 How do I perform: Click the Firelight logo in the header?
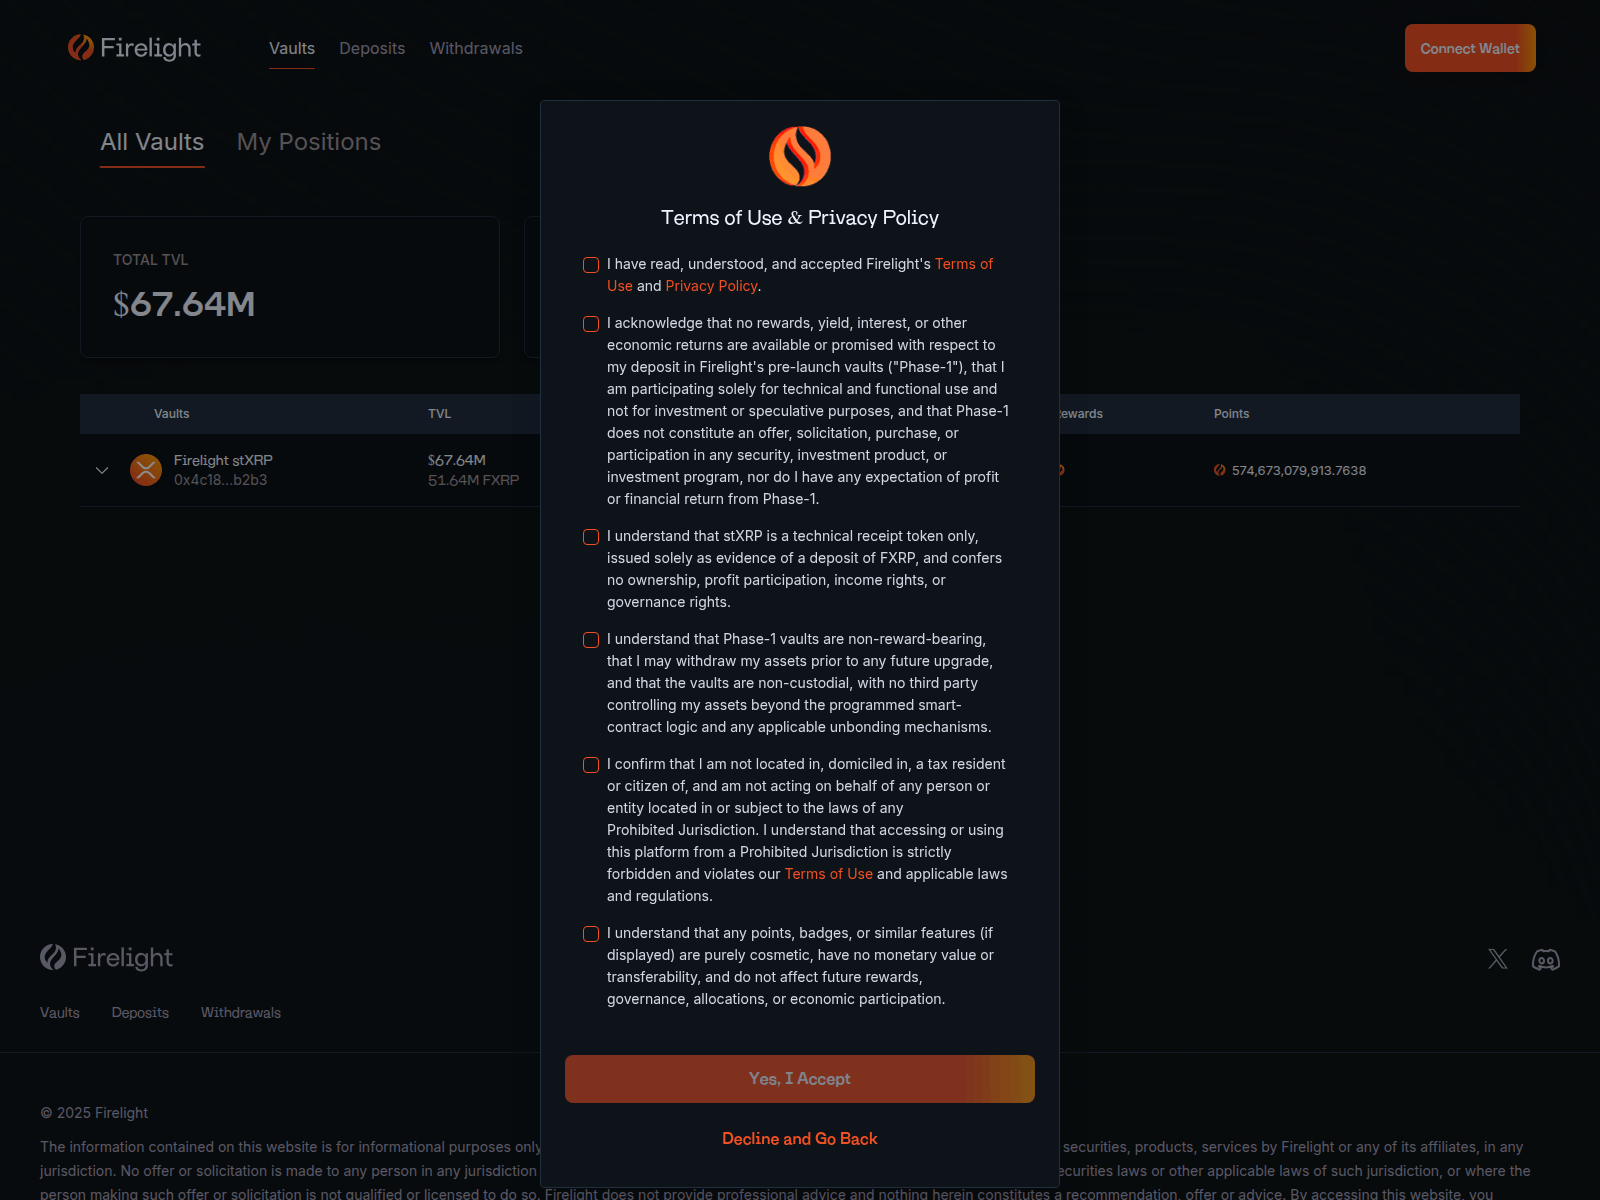[x=134, y=48]
